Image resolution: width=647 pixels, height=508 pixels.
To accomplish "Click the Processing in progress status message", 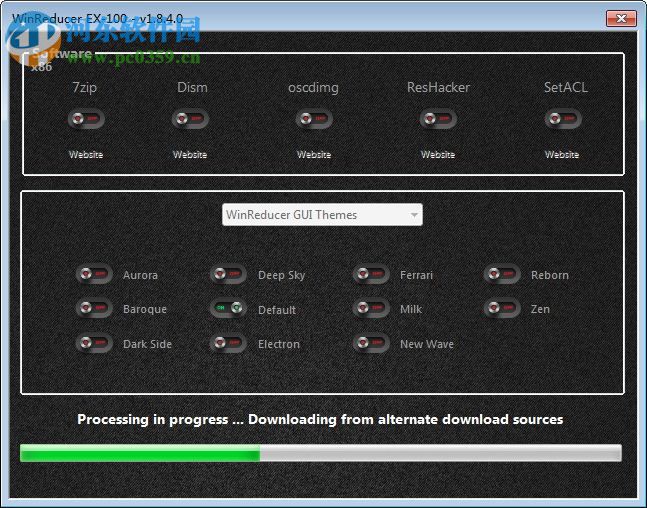I will 320,420.
